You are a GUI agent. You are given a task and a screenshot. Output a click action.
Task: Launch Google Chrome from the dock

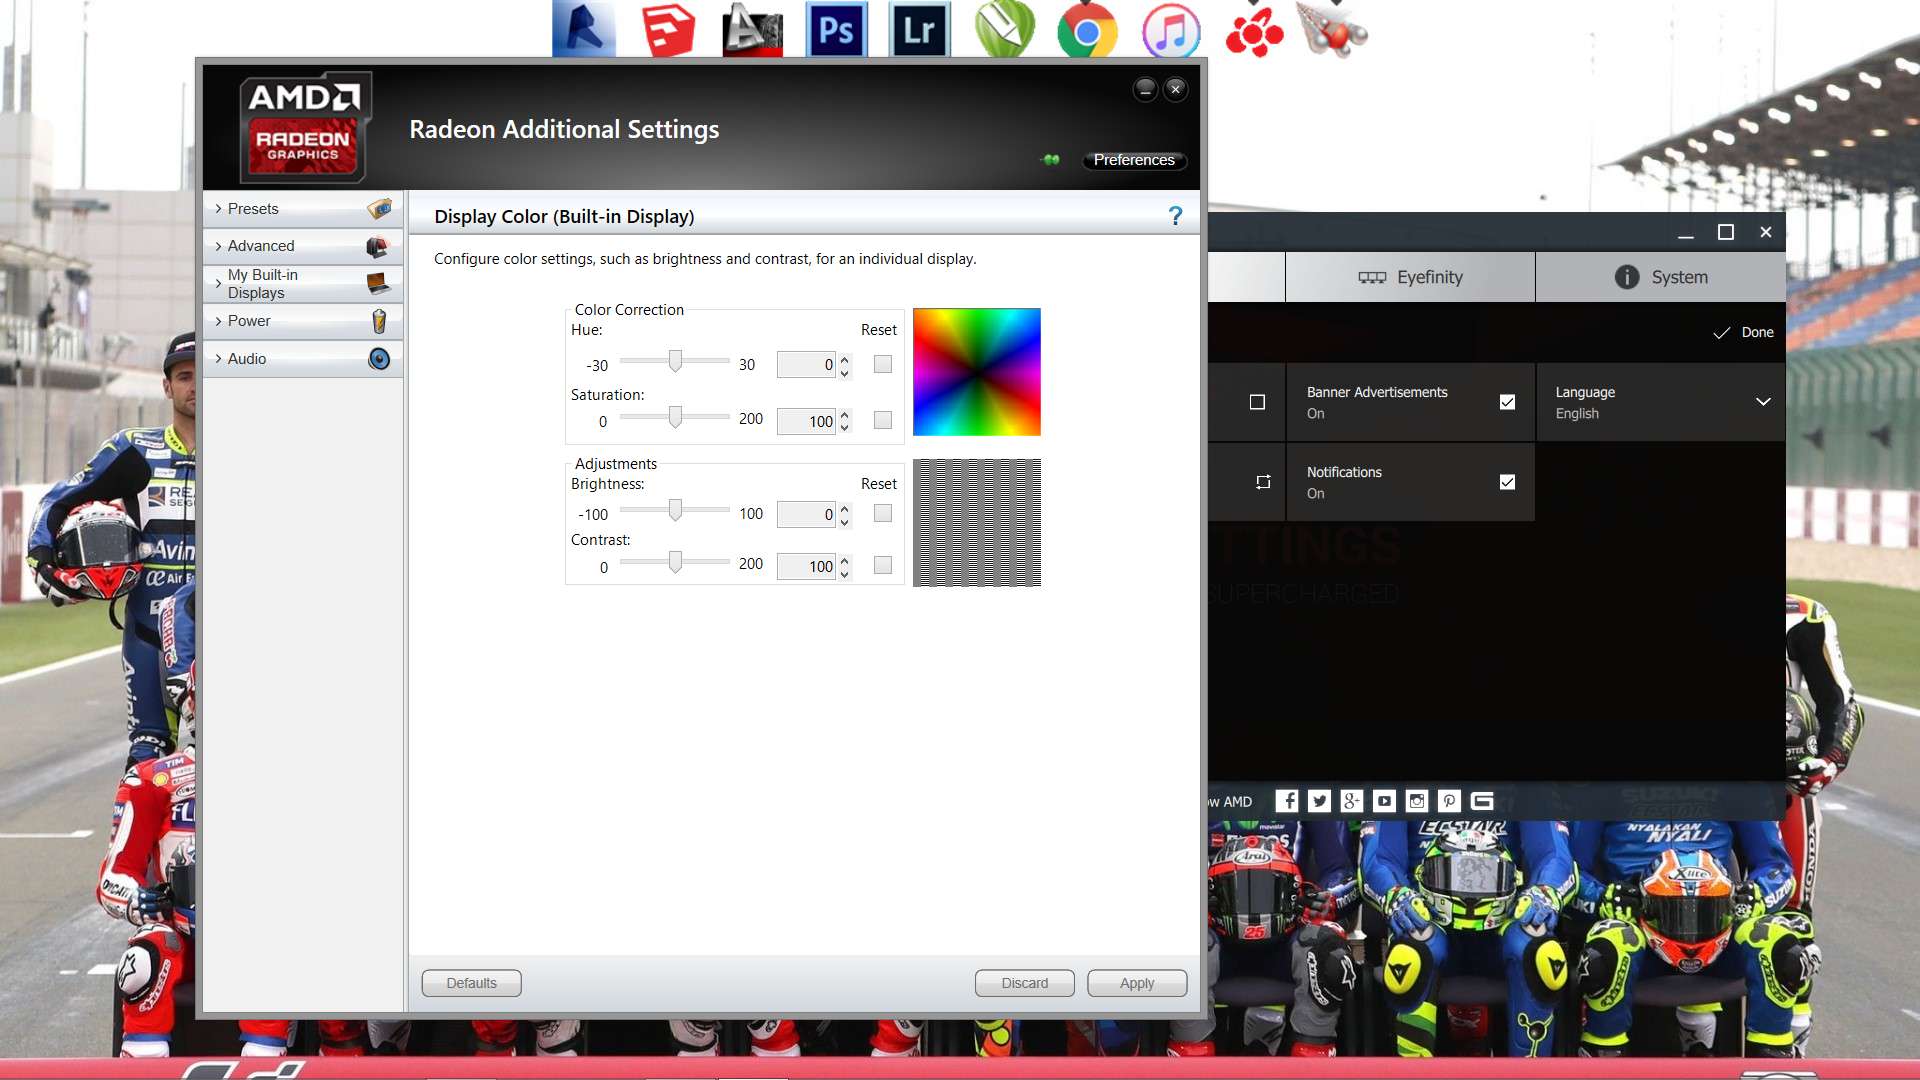pyautogui.click(x=1087, y=32)
